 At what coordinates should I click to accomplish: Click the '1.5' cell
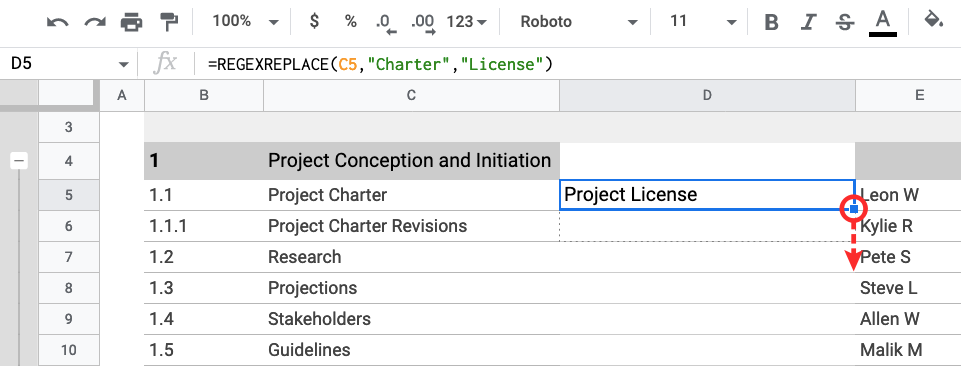[x=204, y=350]
